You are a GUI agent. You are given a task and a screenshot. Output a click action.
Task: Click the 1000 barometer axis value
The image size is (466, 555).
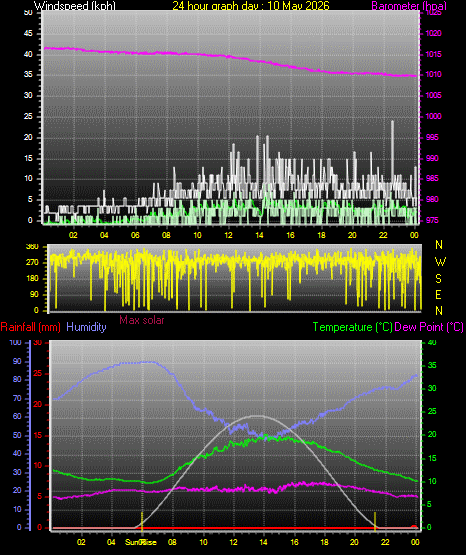pos(433,116)
